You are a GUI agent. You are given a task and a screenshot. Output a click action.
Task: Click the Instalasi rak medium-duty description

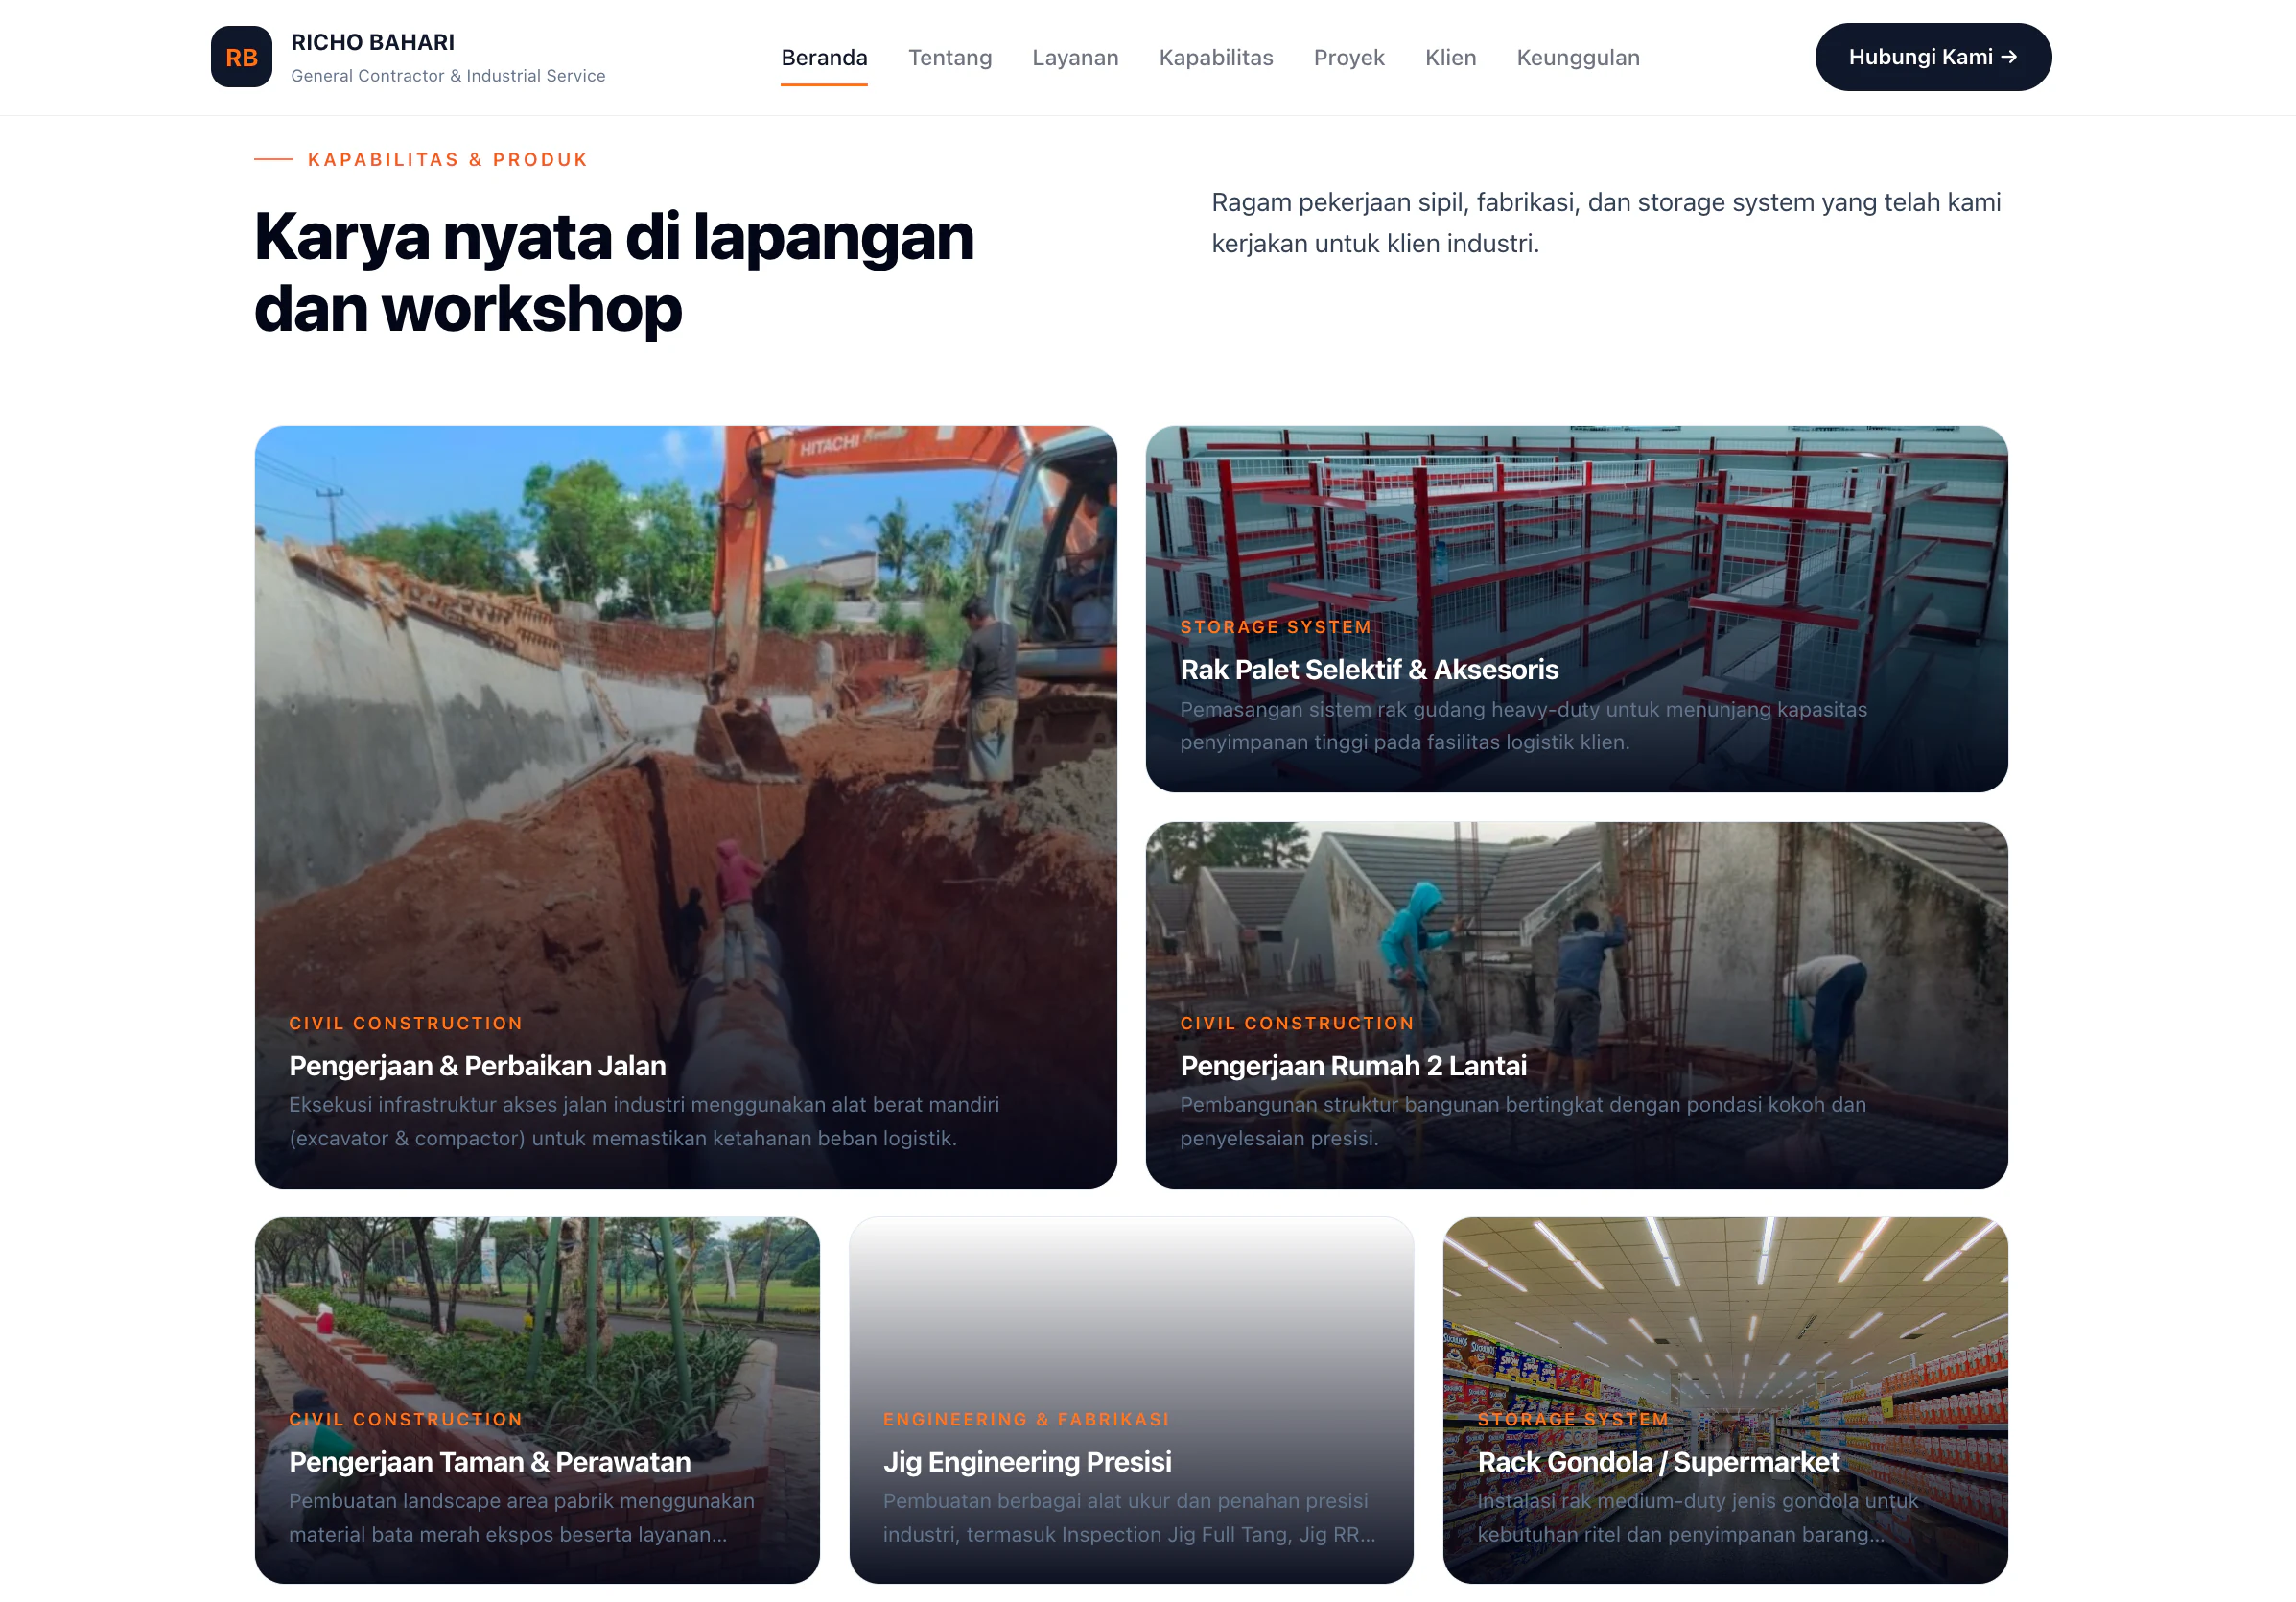pyautogui.click(x=1698, y=1517)
